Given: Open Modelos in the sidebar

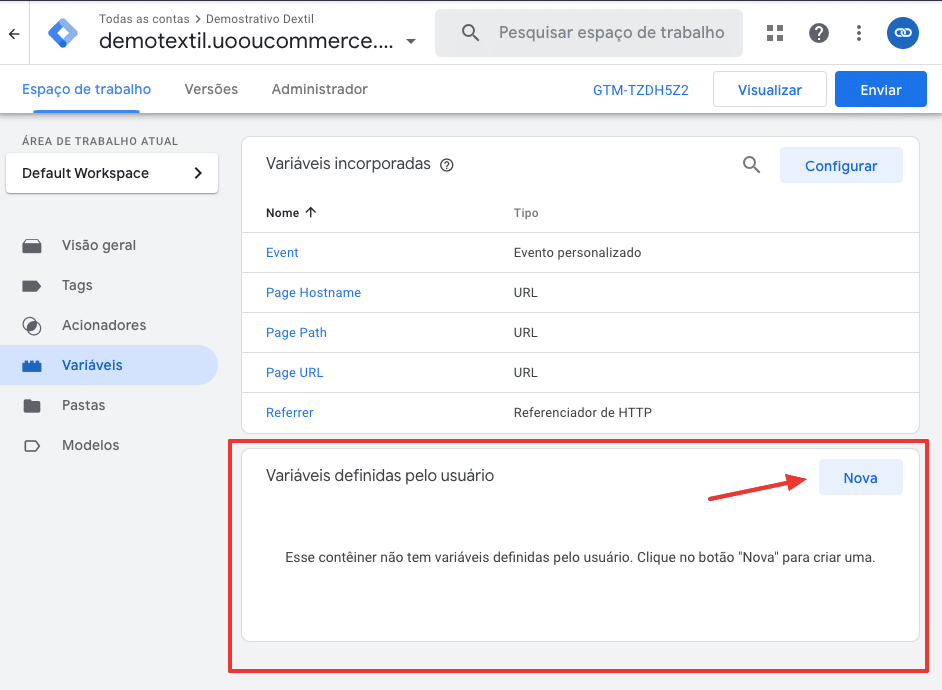Looking at the screenshot, I should pyautogui.click(x=91, y=446).
